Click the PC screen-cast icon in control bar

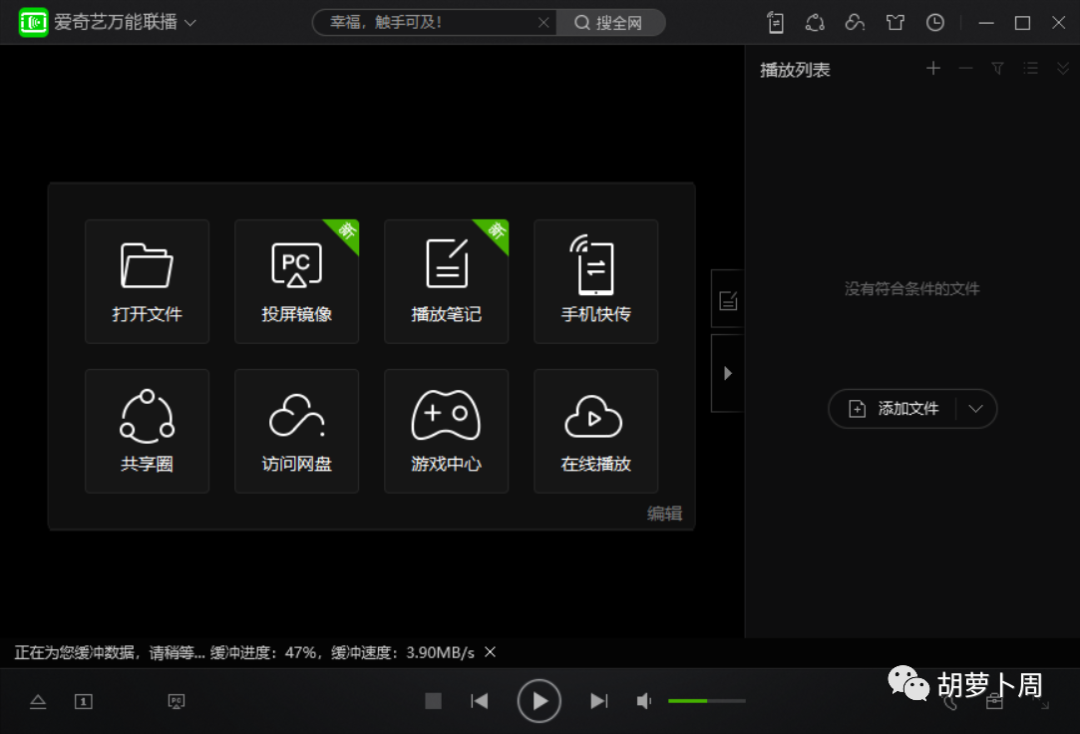176,702
